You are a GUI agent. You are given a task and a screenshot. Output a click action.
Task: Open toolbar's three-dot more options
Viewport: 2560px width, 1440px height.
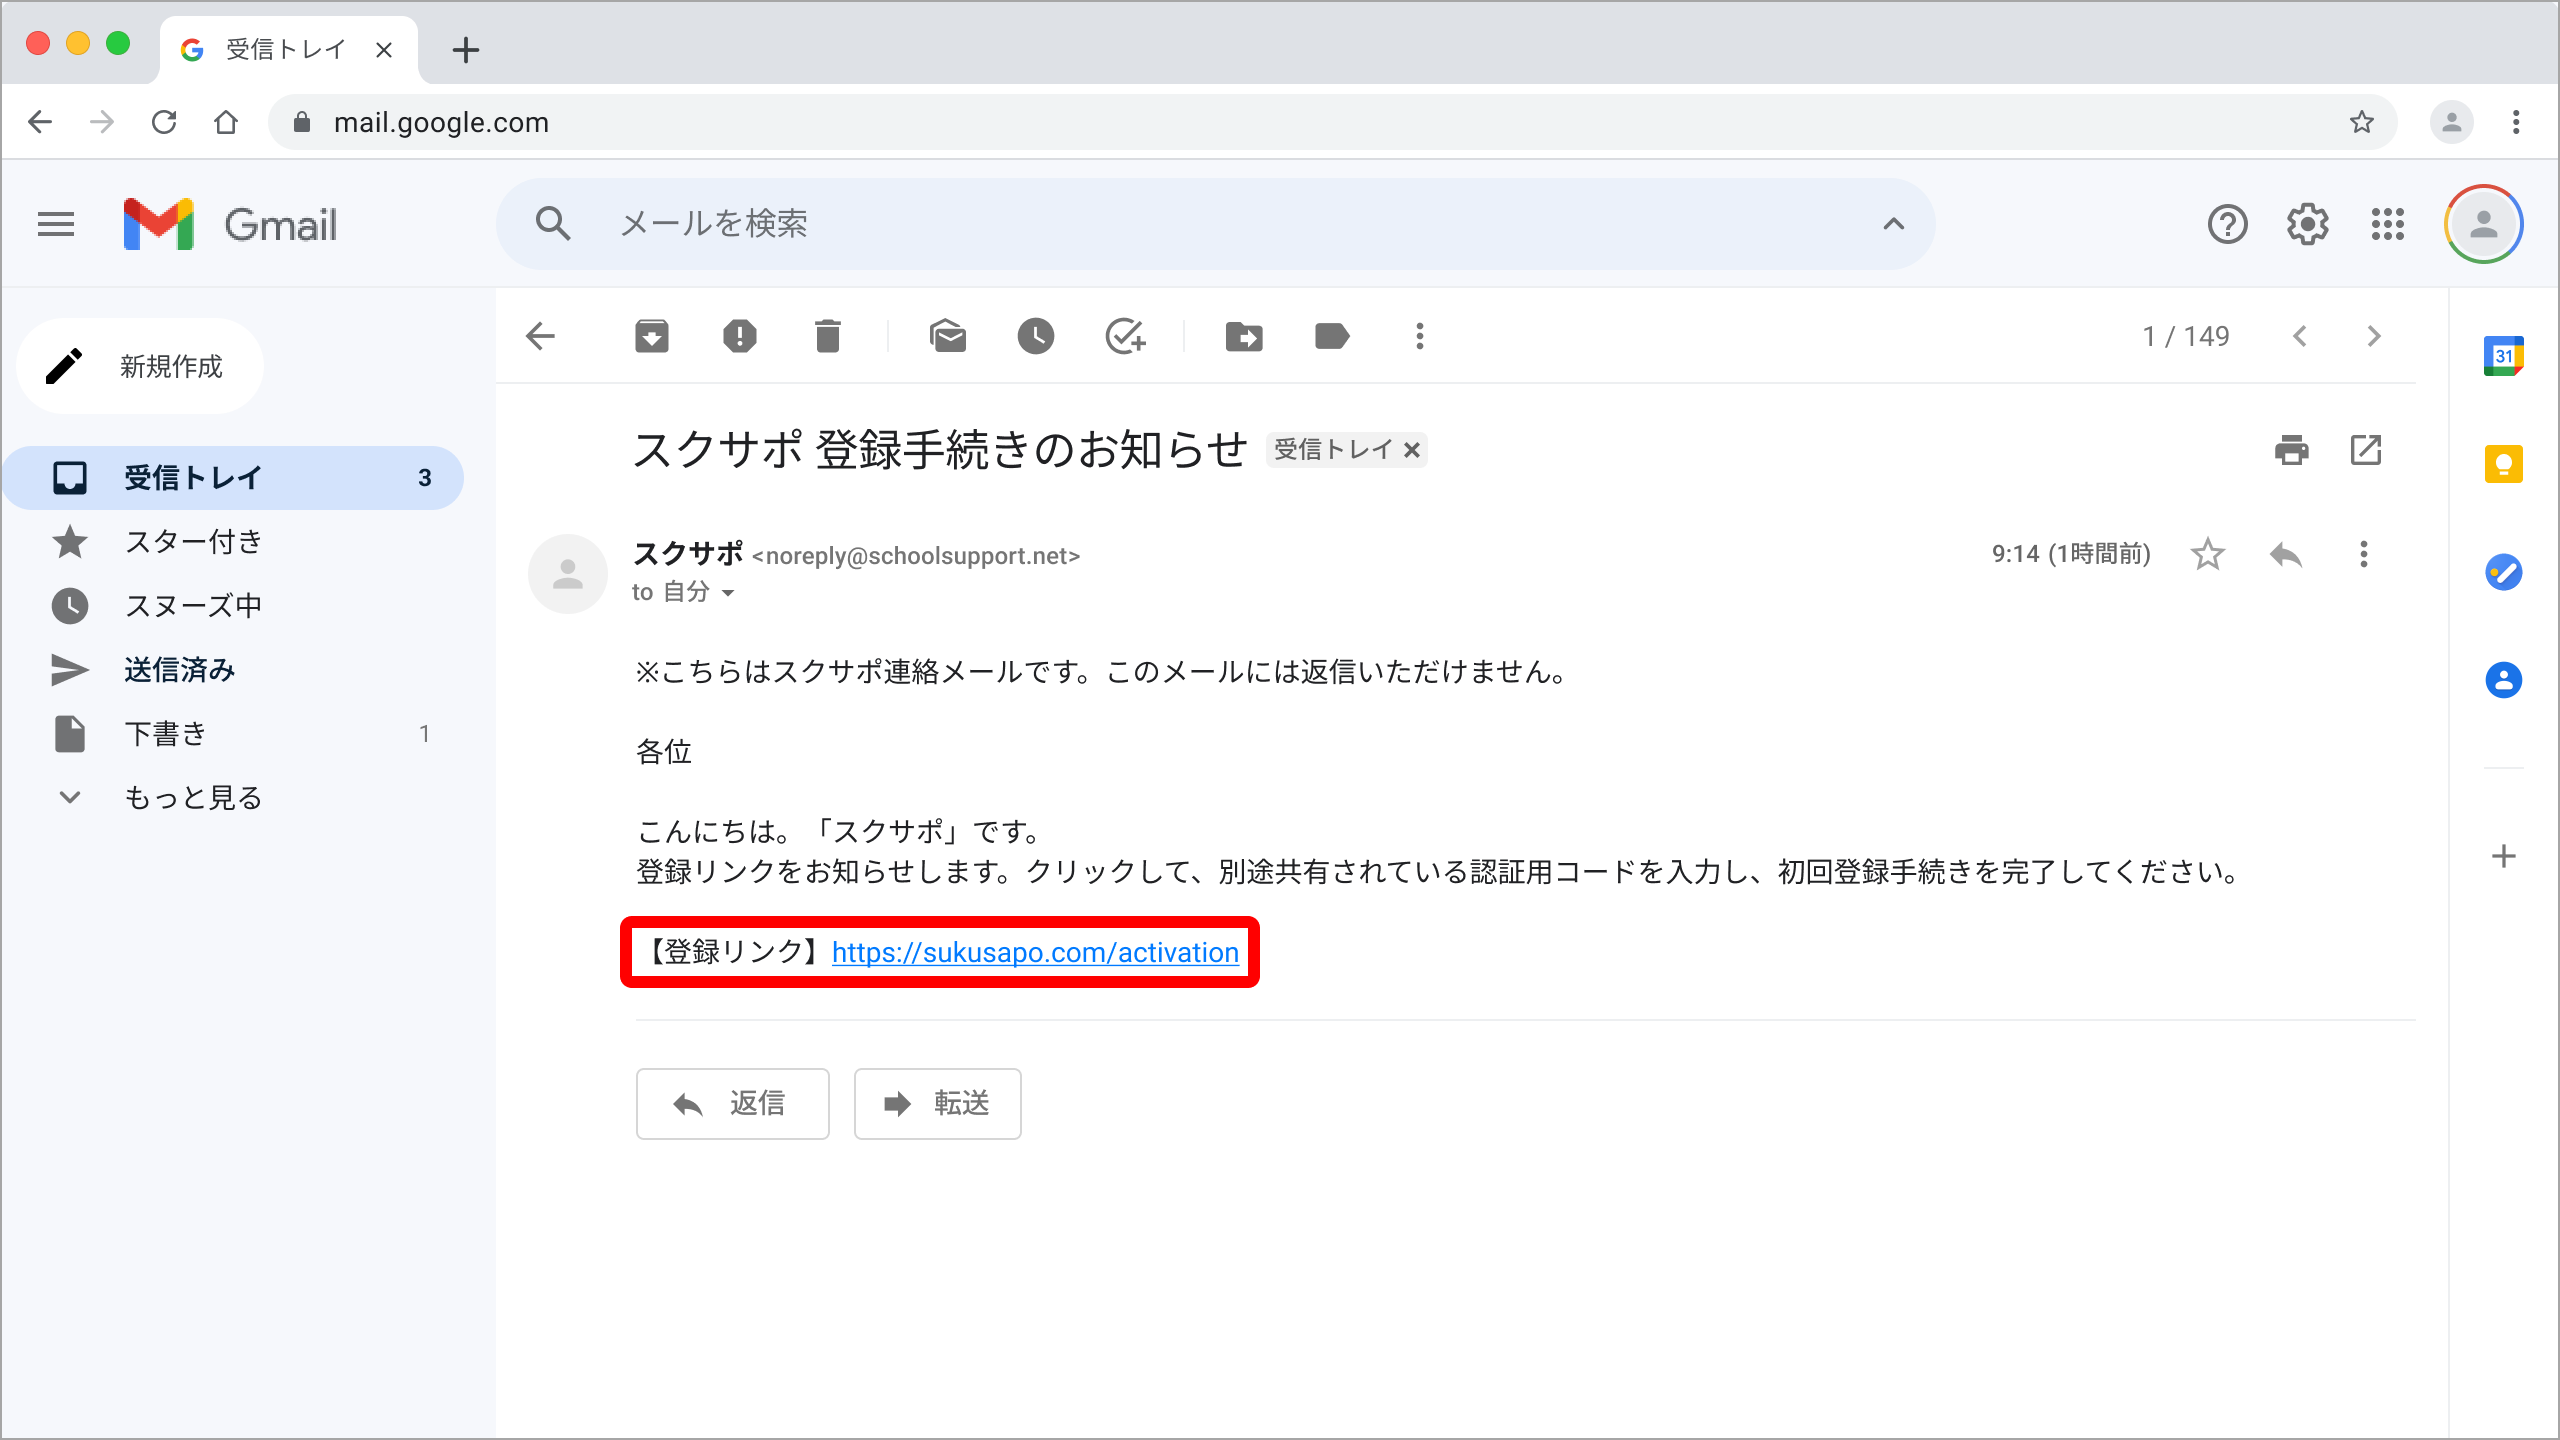click(1420, 336)
